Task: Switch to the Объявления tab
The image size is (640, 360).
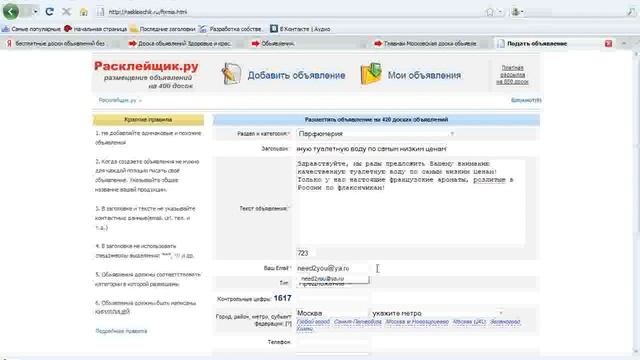Action: [308, 43]
